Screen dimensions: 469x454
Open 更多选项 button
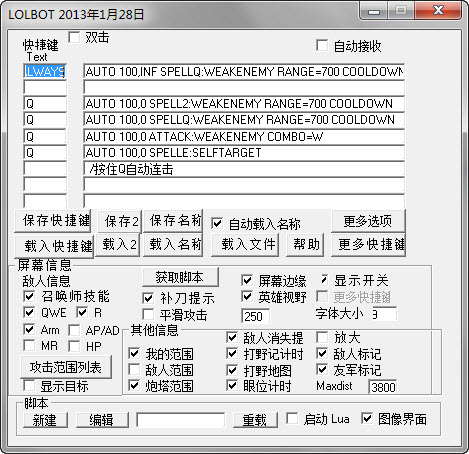tap(368, 221)
